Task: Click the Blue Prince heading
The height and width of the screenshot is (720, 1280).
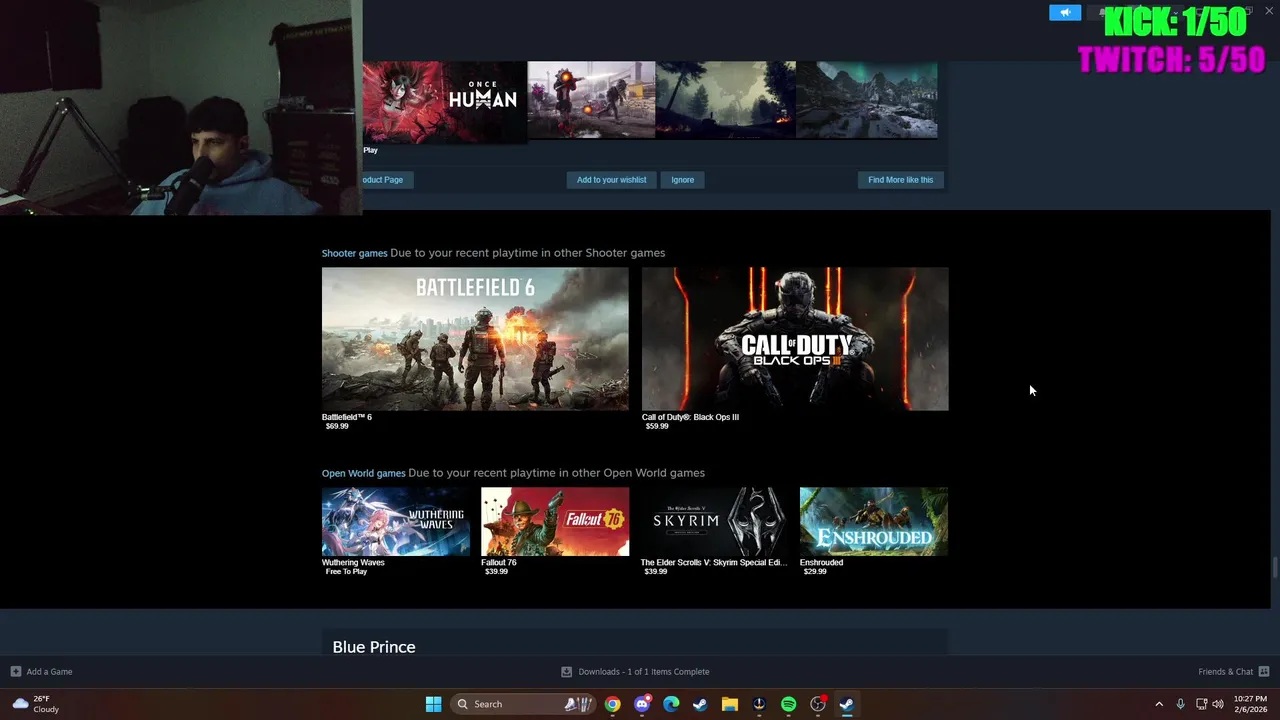Action: pyautogui.click(x=374, y=647)
